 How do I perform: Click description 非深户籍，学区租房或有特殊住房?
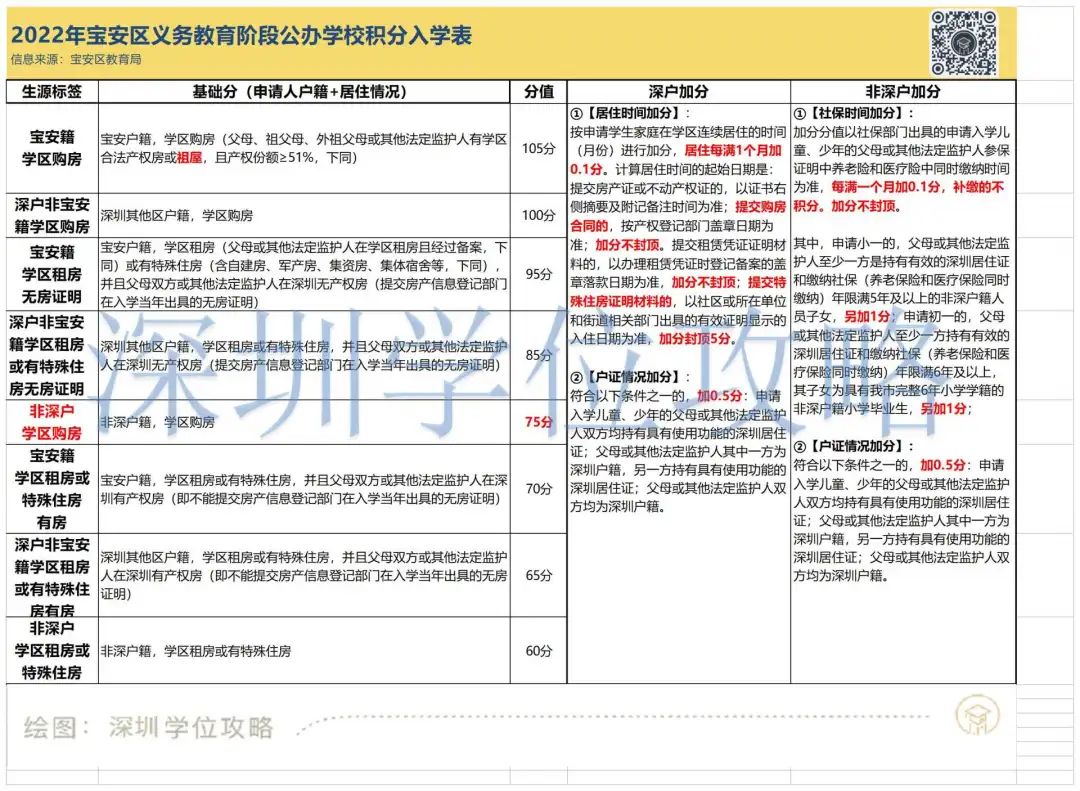196,650
